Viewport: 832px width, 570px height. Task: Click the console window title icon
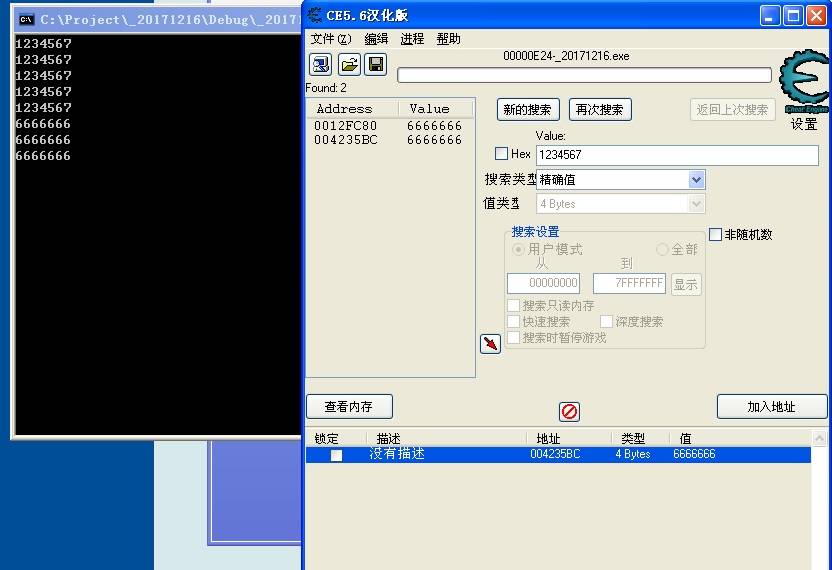[x=27, y=19]
